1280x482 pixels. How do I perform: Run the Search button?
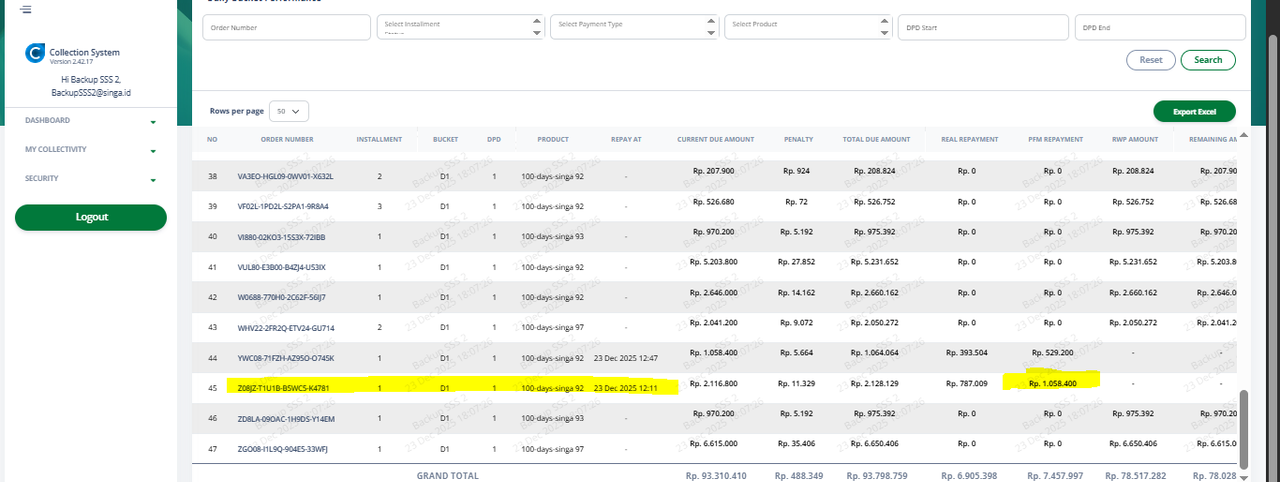(1208, 60)
